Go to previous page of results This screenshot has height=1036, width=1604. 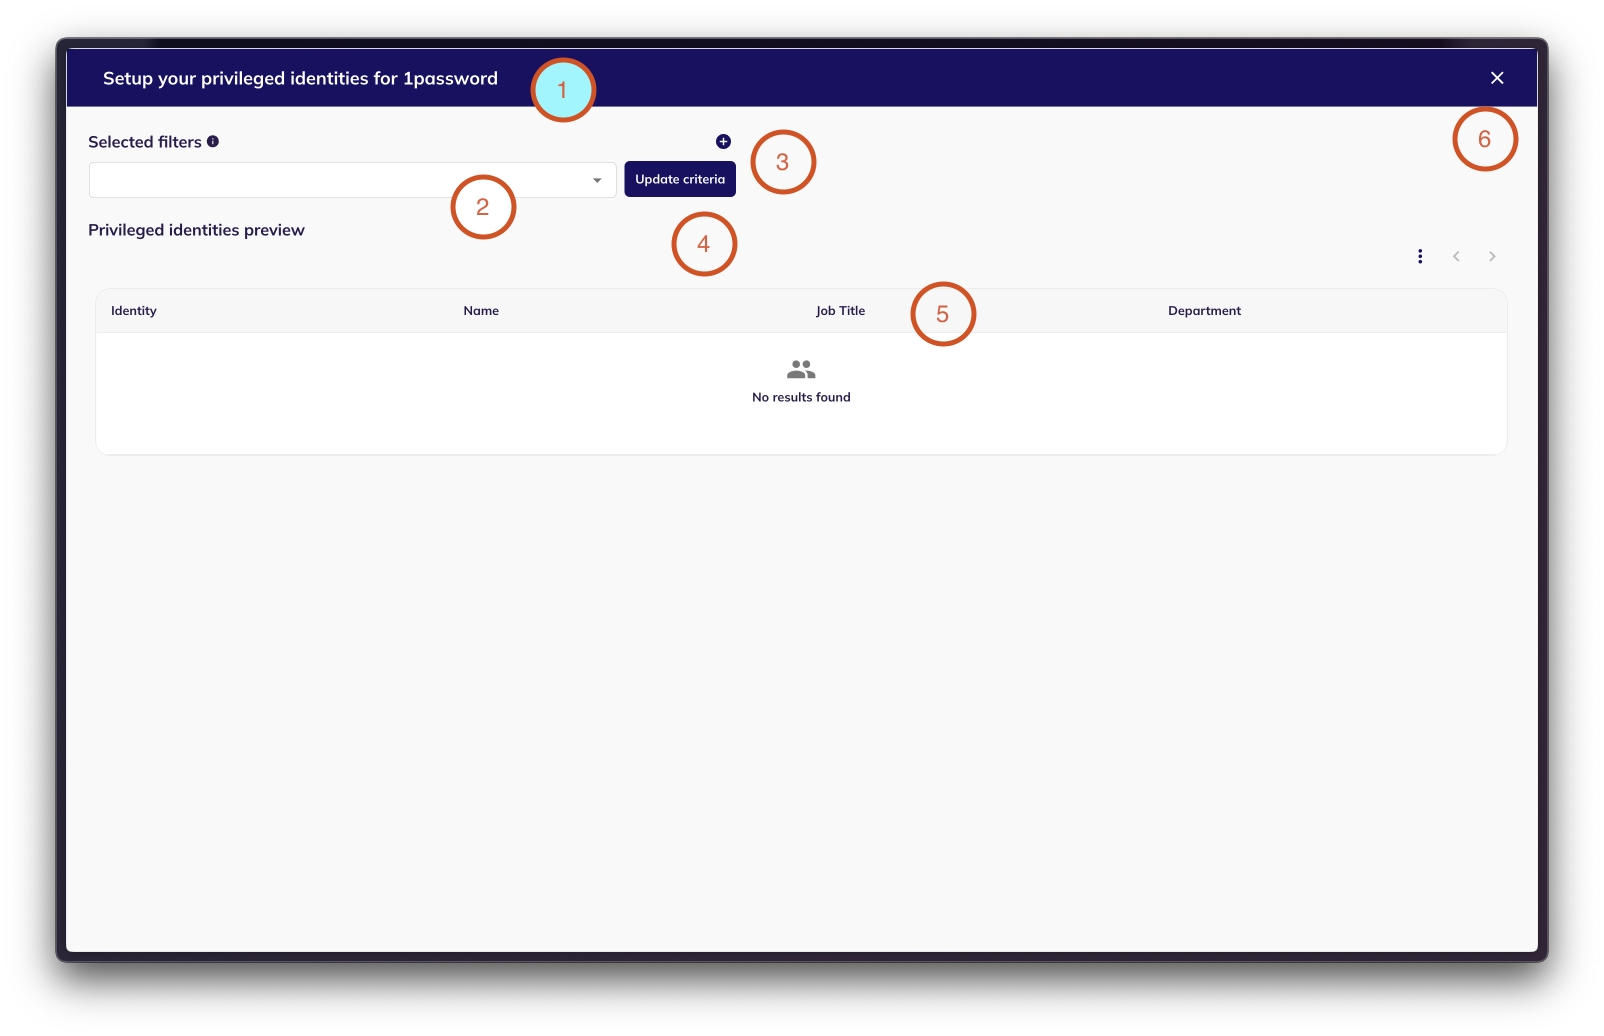(x=1456, y=257)
